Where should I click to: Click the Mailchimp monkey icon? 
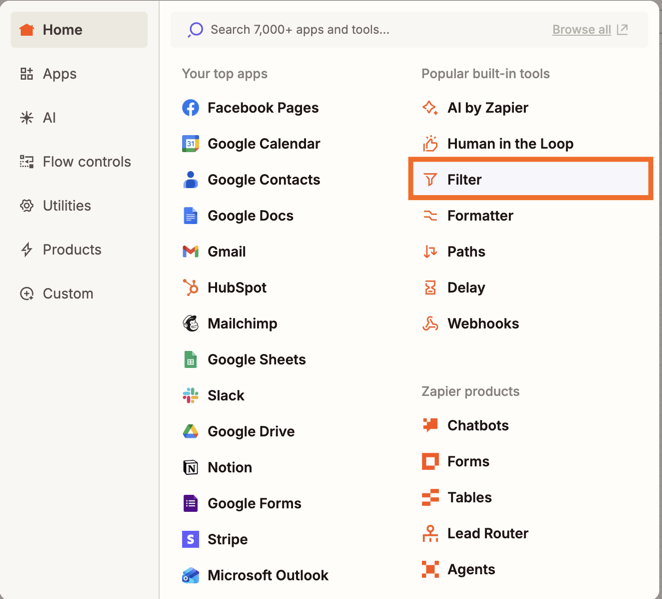[x=190, y=323]
